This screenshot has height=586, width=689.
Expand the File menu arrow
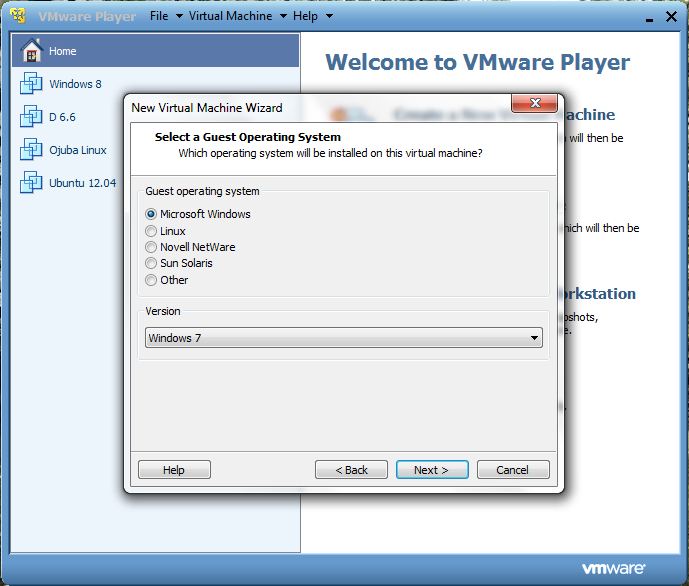click(x=179, y=16)
